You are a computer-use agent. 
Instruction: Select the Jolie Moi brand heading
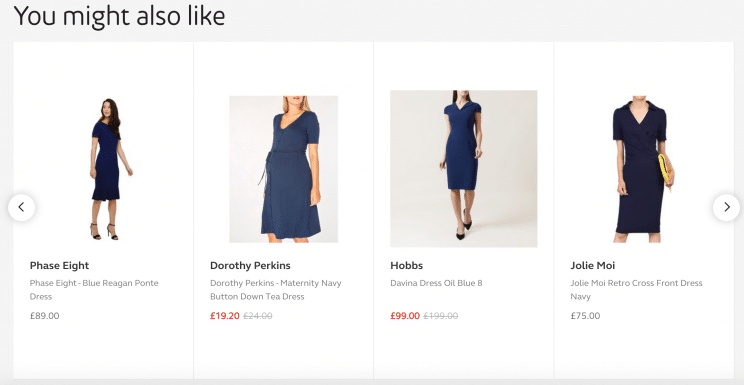593,265
